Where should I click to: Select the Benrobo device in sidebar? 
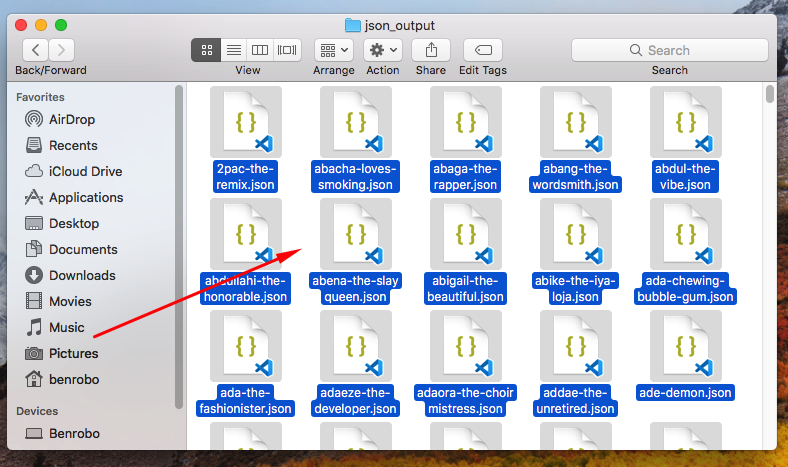tap(62, 433)
